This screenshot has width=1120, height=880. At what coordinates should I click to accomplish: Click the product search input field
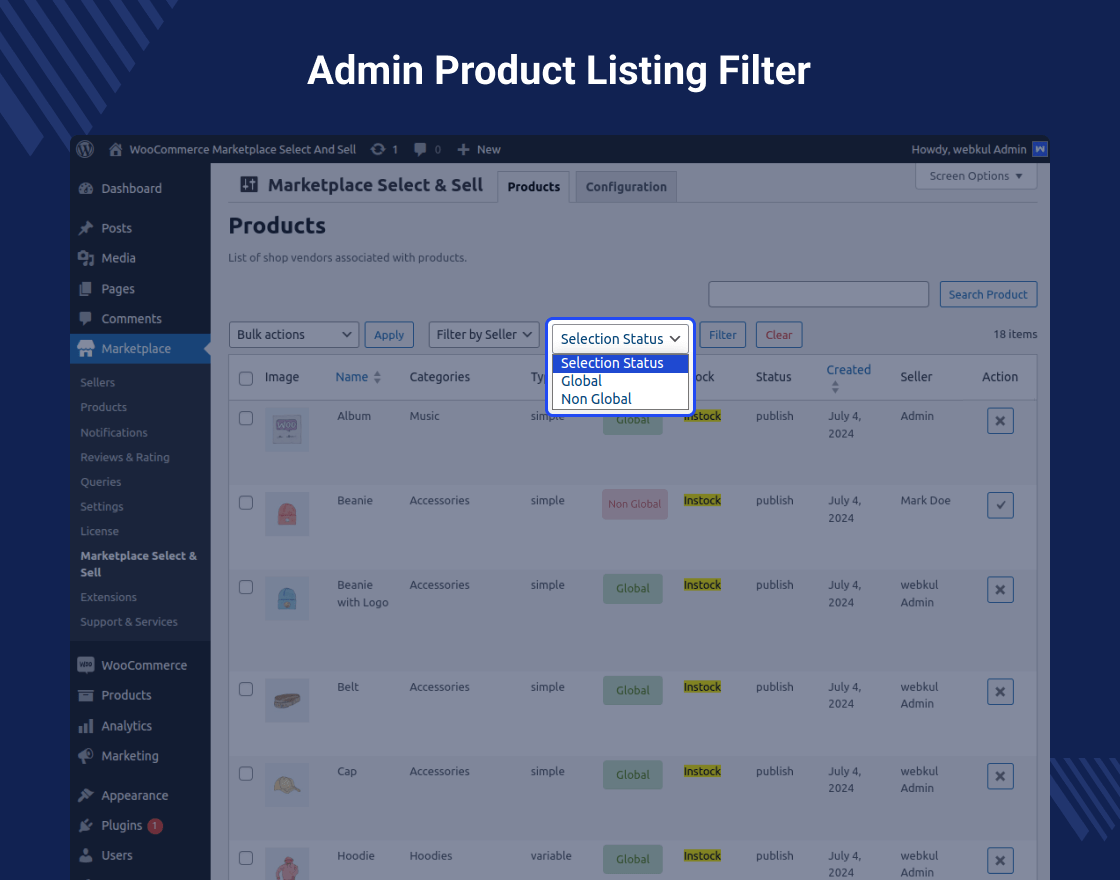pyautogui.click(x=819, y=294)
